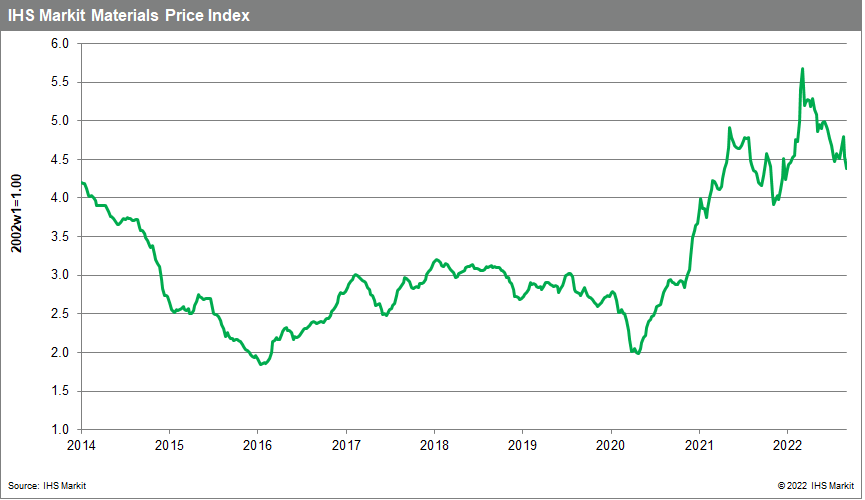
Task: Click the 6.0 value on the y-axis
Action: click(59, 44)
